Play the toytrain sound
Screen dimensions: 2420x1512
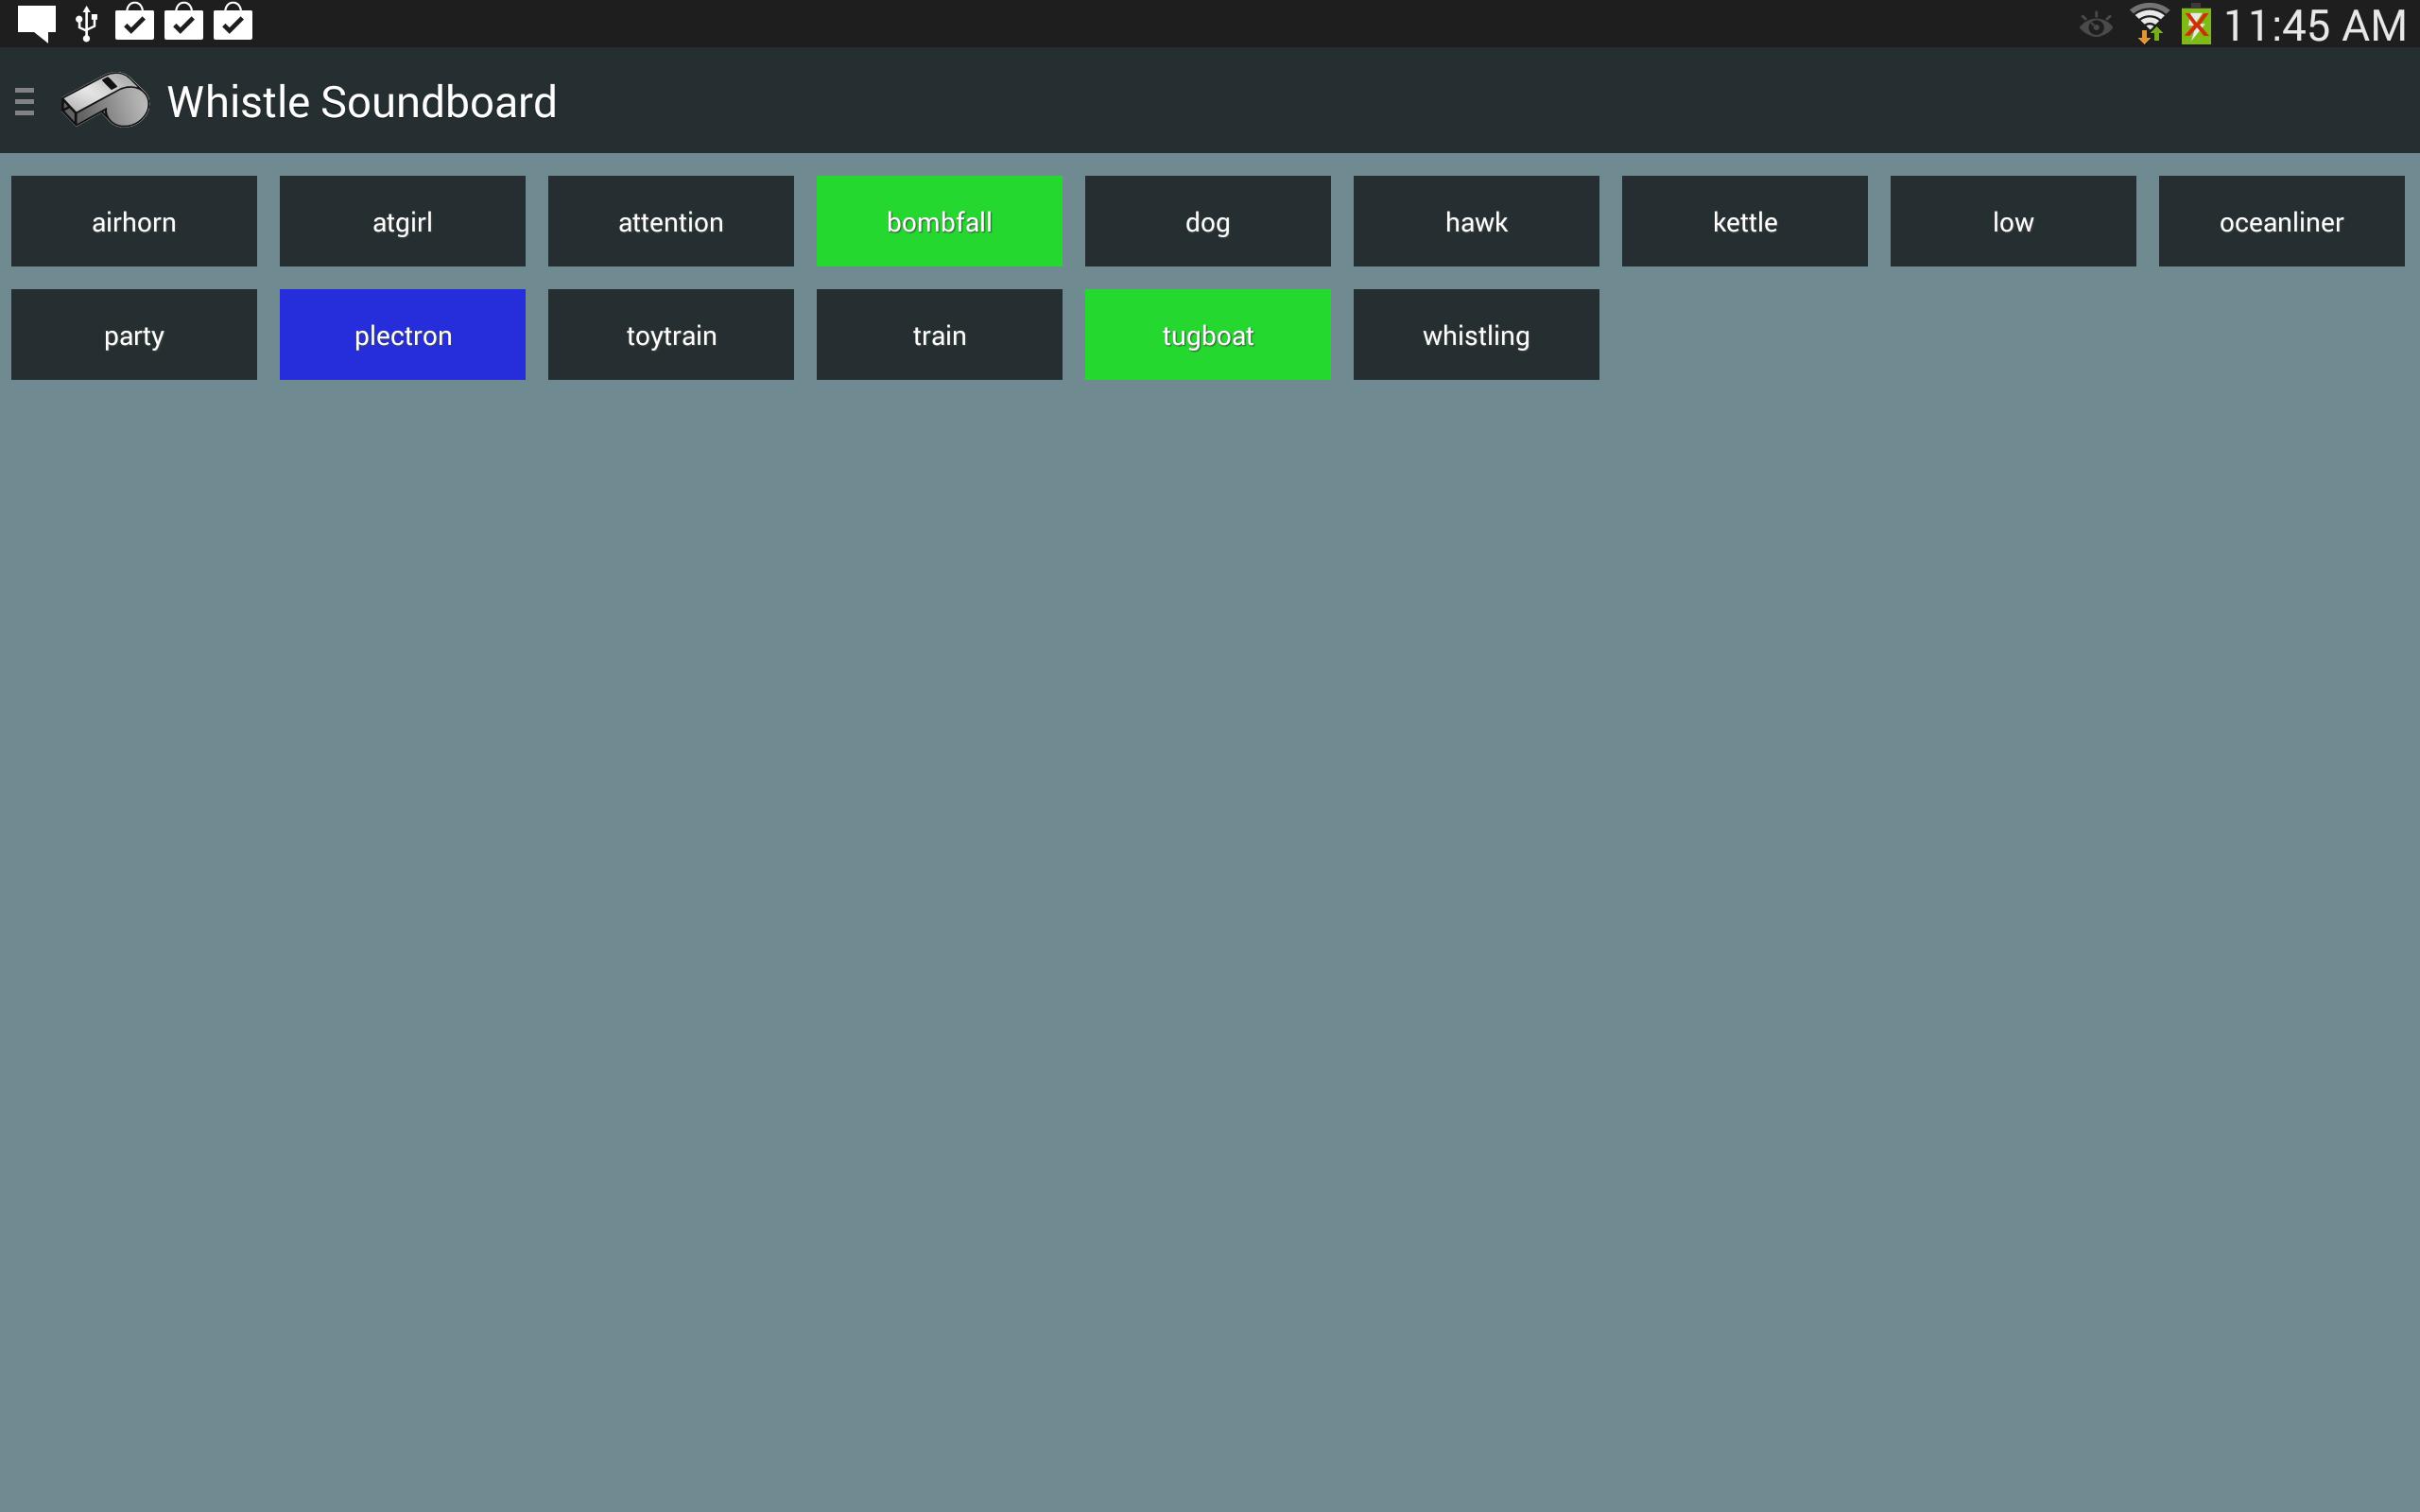pyautogui.click(x=670, y=334)
